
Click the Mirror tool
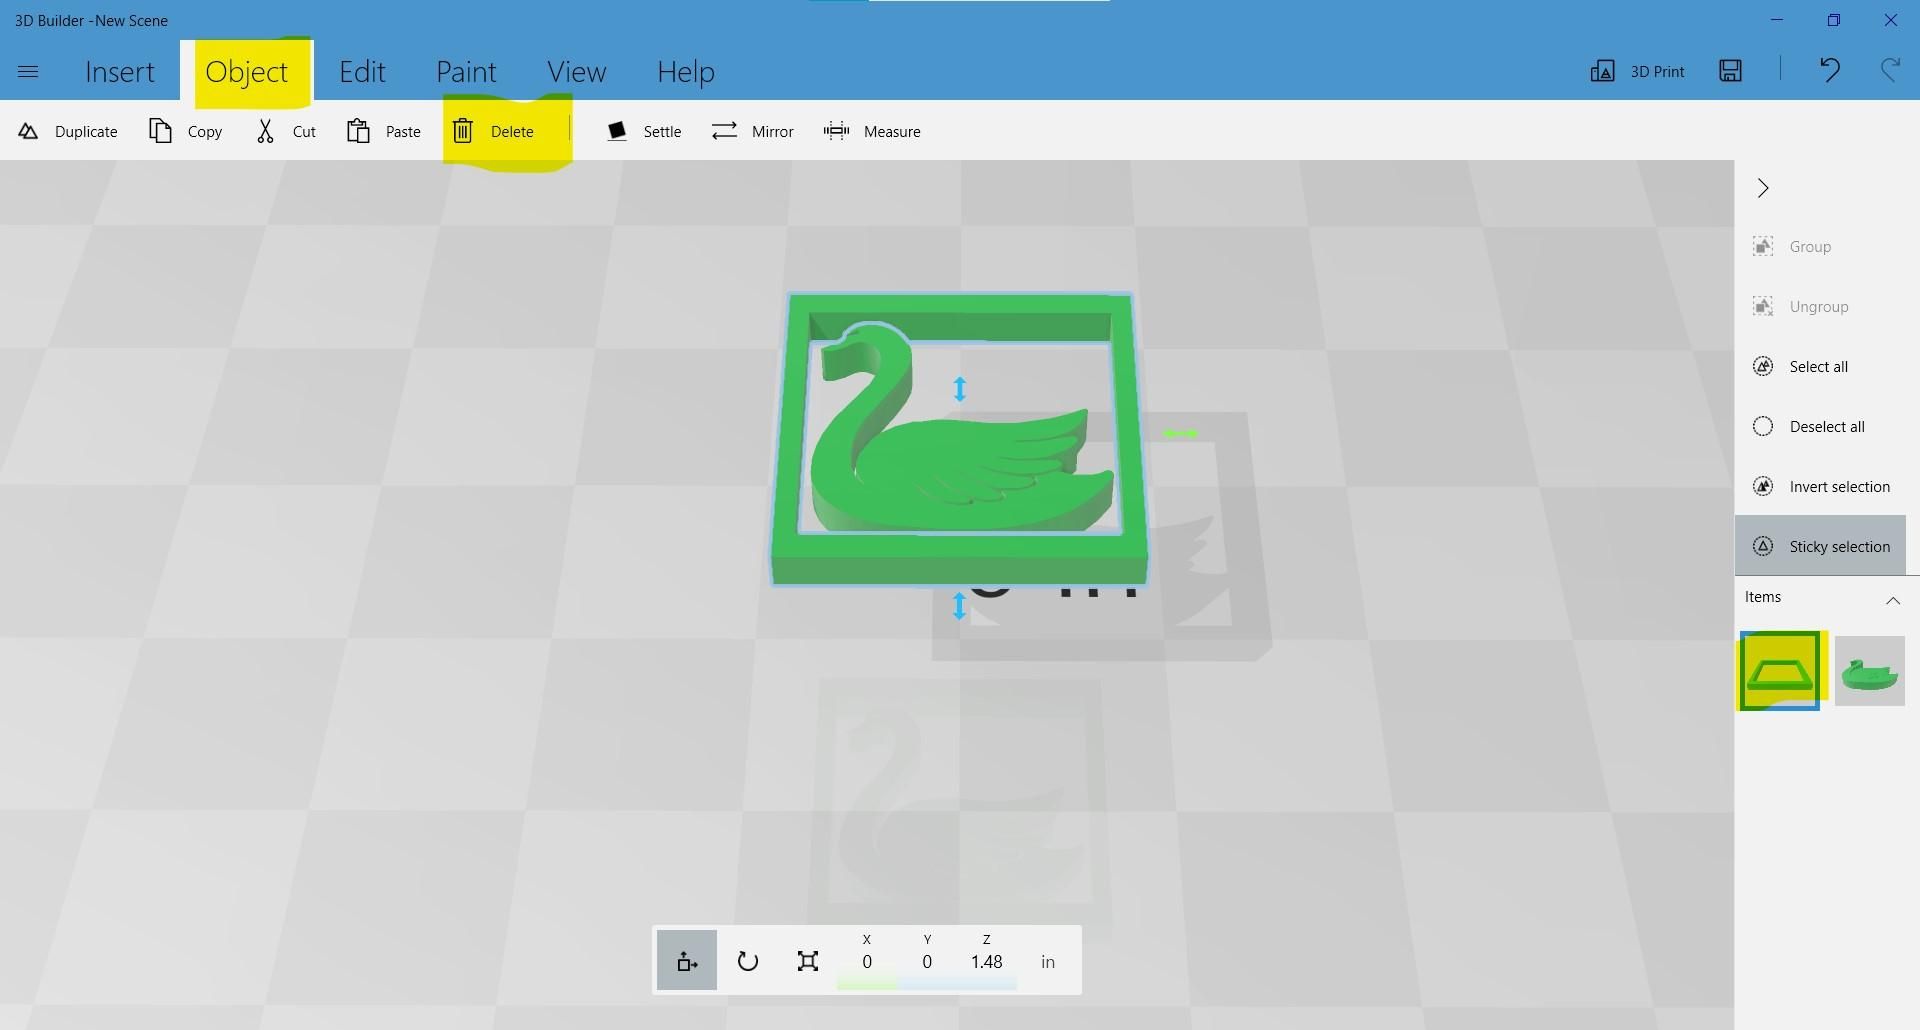[752, 131]
